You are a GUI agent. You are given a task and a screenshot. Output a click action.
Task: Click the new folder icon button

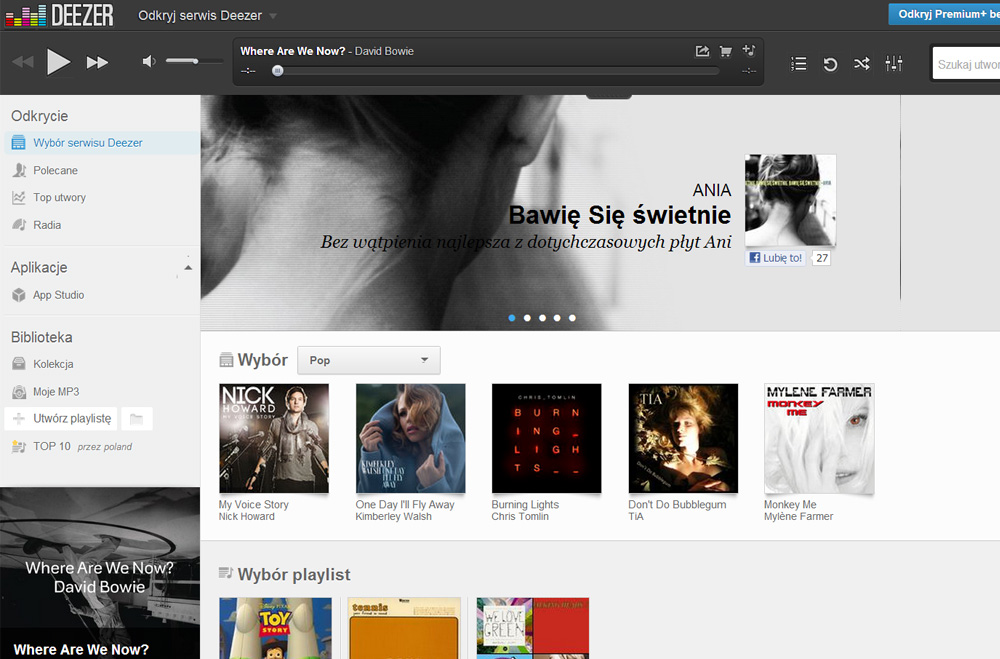click(x=136, y=418)
